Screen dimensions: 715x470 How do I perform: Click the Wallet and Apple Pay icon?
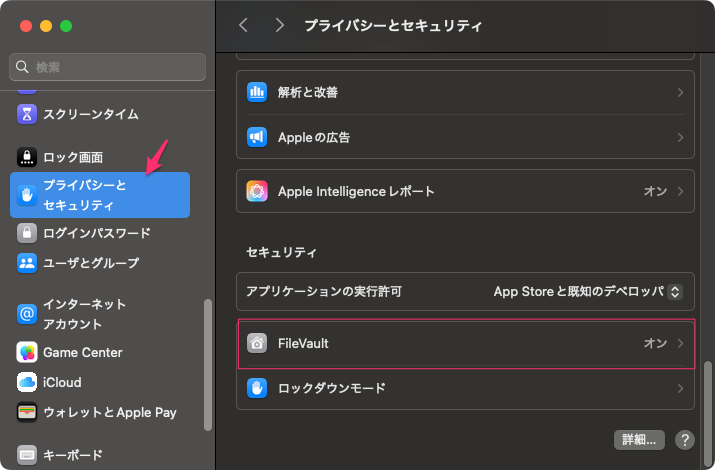[27, 411]
